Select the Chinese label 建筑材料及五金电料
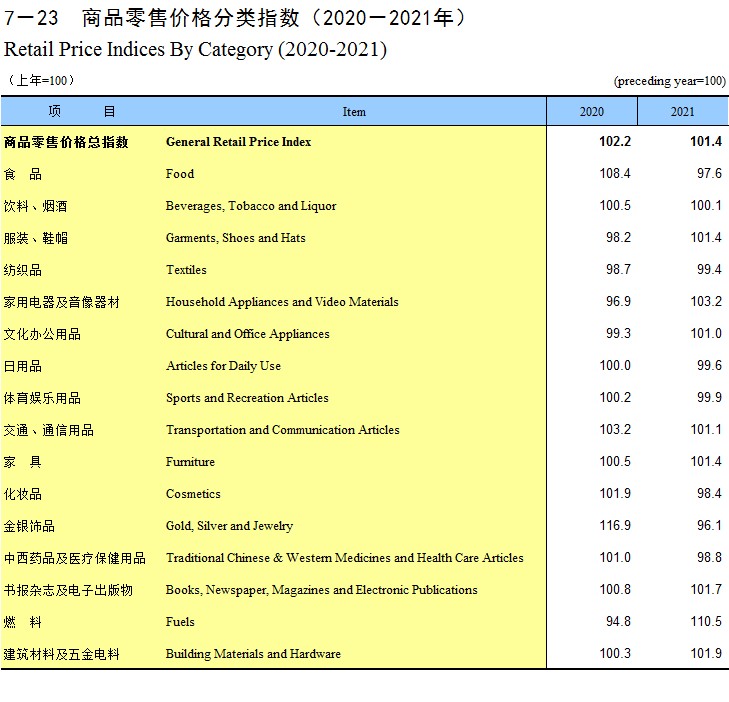This screenshot has width=729, height=702. click(x=61, y=655)
